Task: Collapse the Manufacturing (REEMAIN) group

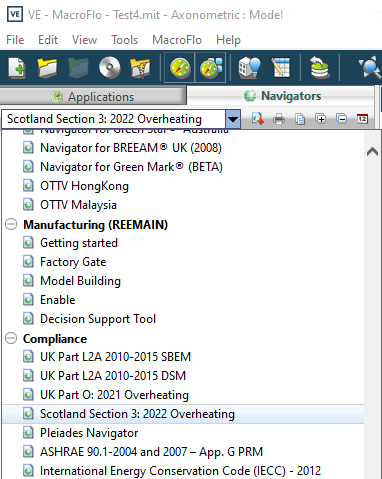Action: [11, 224]
